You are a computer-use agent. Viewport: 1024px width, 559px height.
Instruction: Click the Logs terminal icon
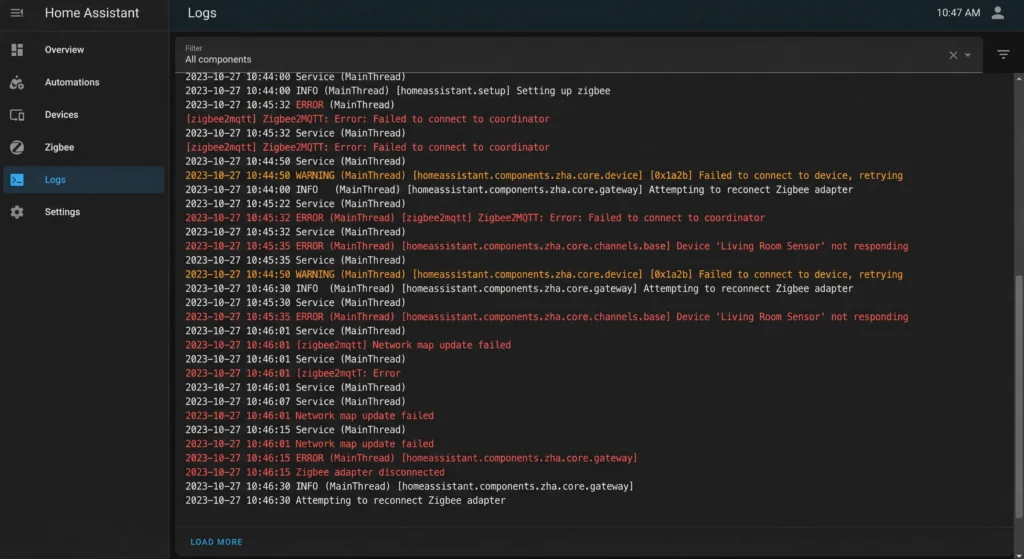click(17, 180)
